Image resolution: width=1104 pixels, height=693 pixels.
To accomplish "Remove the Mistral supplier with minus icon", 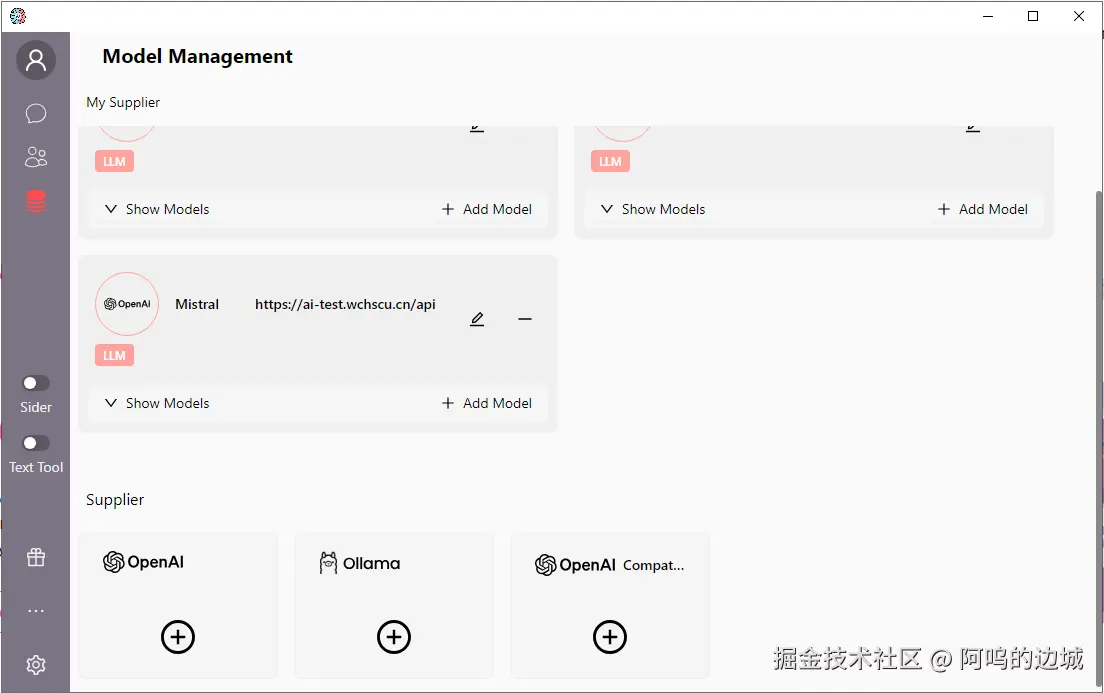I will 525,319.
